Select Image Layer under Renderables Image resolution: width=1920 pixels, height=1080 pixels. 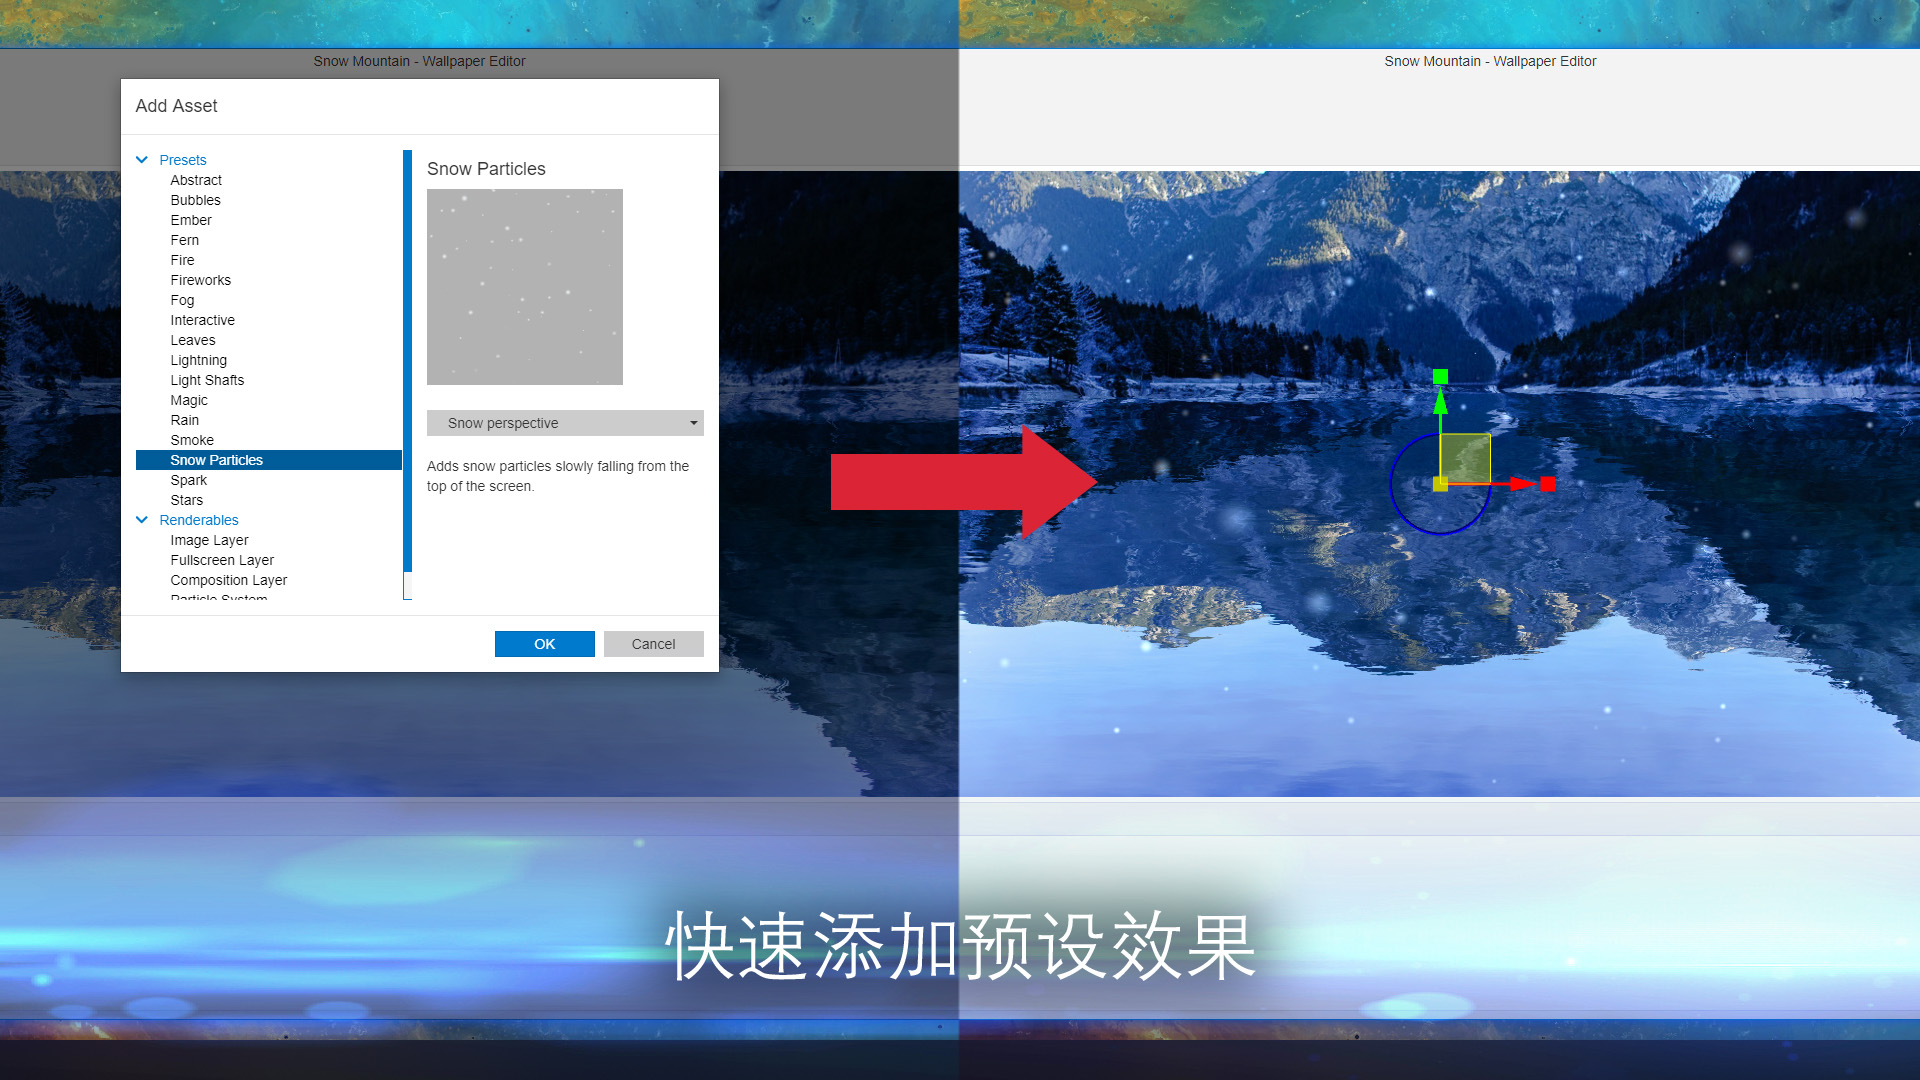(x=208, y=539)
